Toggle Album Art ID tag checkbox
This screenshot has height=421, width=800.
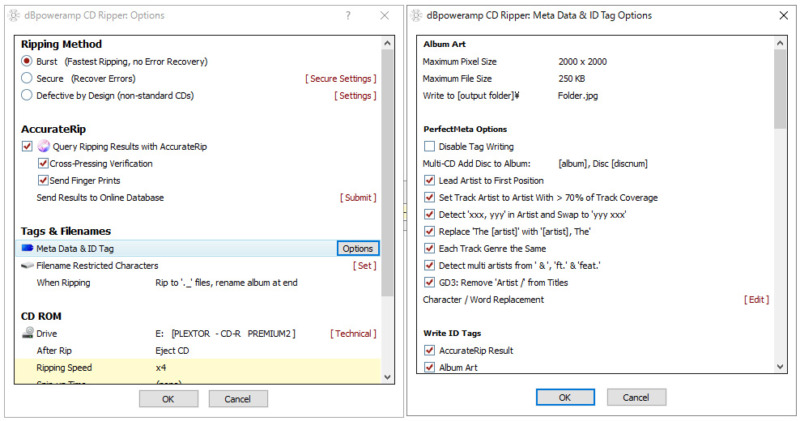click(x=429, y=367)
